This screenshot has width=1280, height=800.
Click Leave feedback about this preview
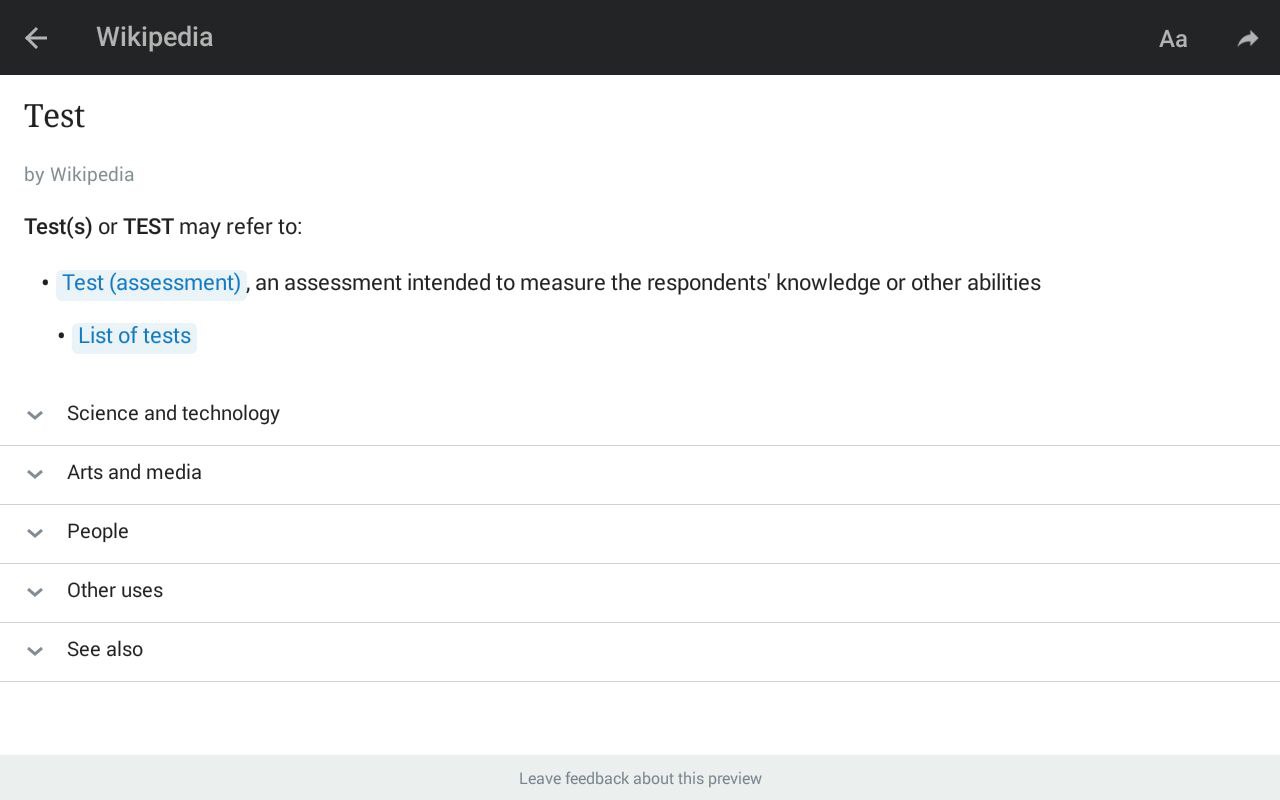point(640,778)
